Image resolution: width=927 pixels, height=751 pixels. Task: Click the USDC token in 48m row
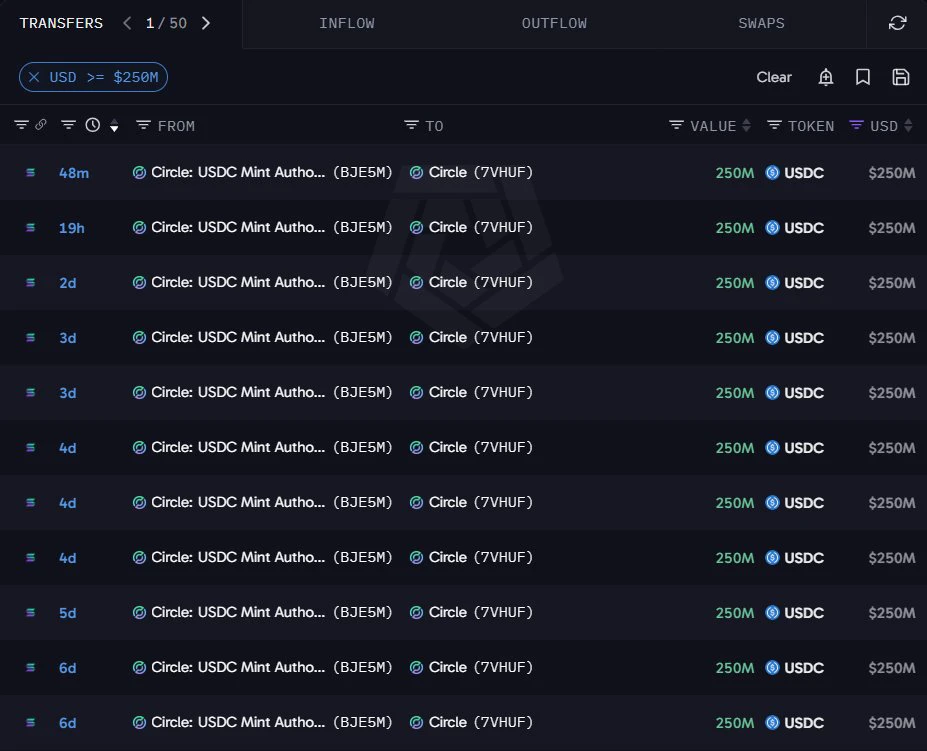(x=795, y=173)
